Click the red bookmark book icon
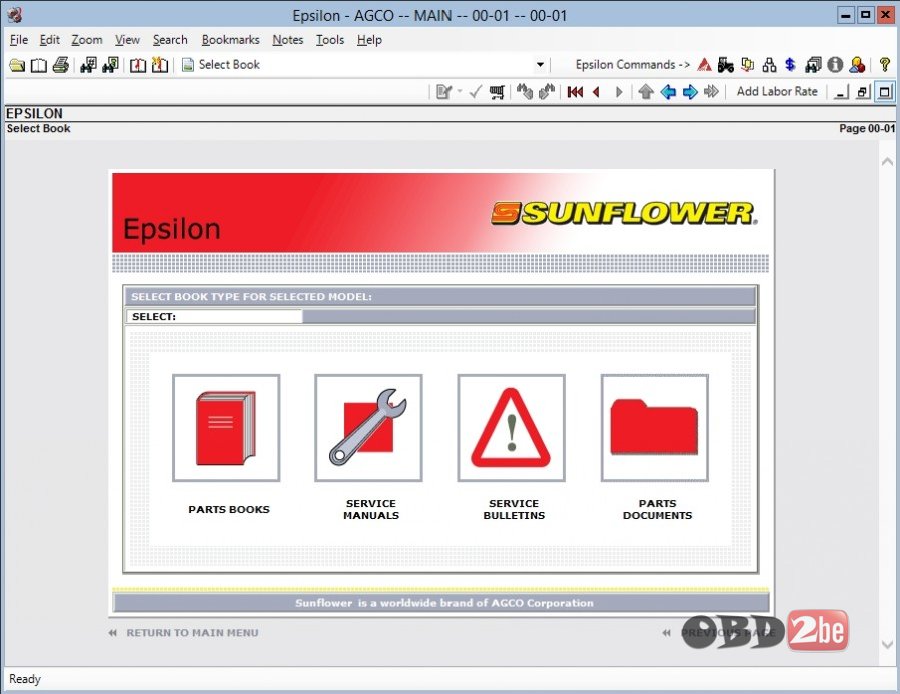Viewport: 900px width, 694px height. 138,65
